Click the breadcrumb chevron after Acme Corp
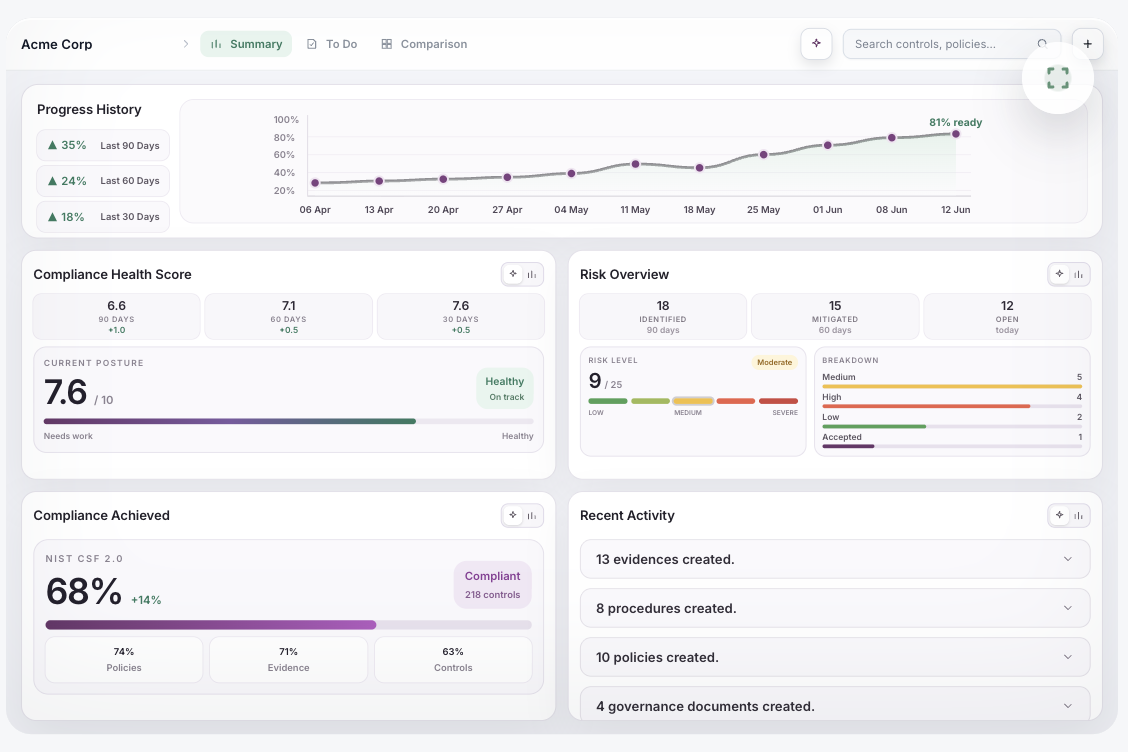 tap(186, 44)
